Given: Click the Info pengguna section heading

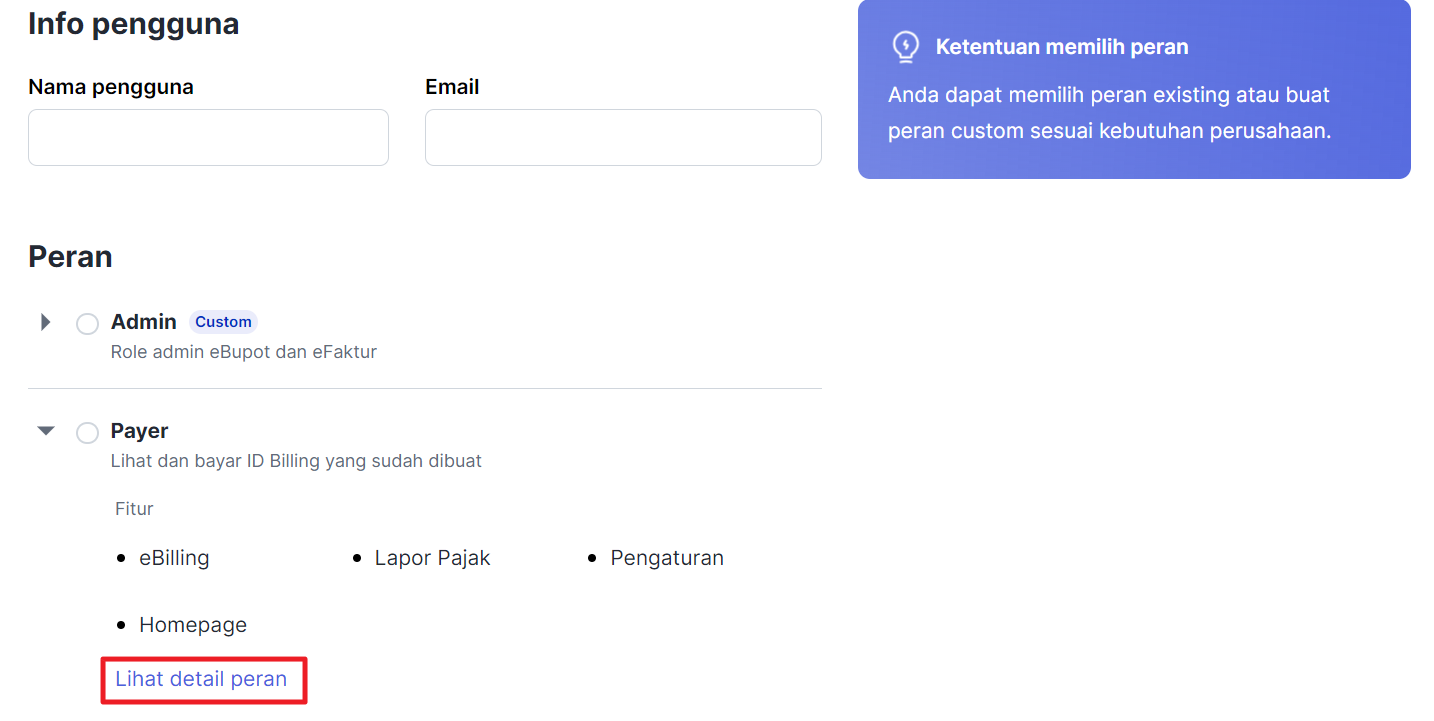Looking at the screenshot, I should click(x=133, y=23).
